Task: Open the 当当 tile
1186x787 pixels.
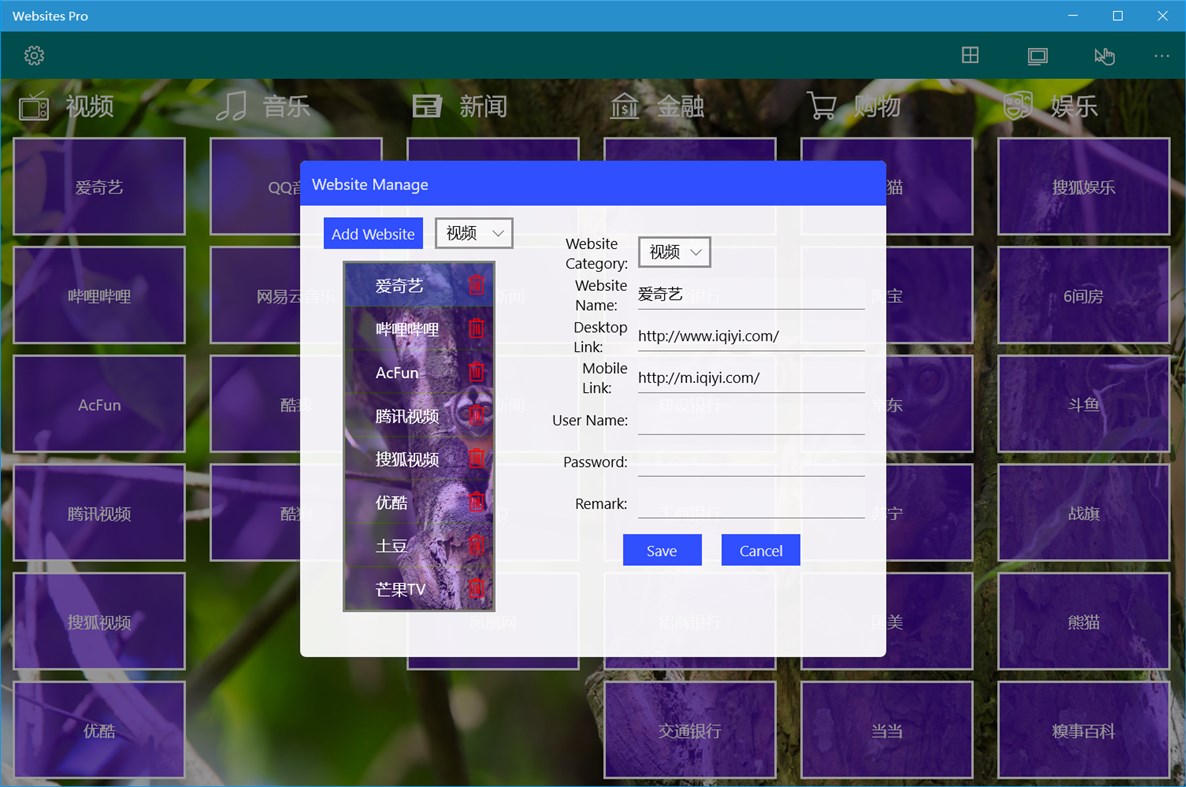Action: (x=886, y=731)
